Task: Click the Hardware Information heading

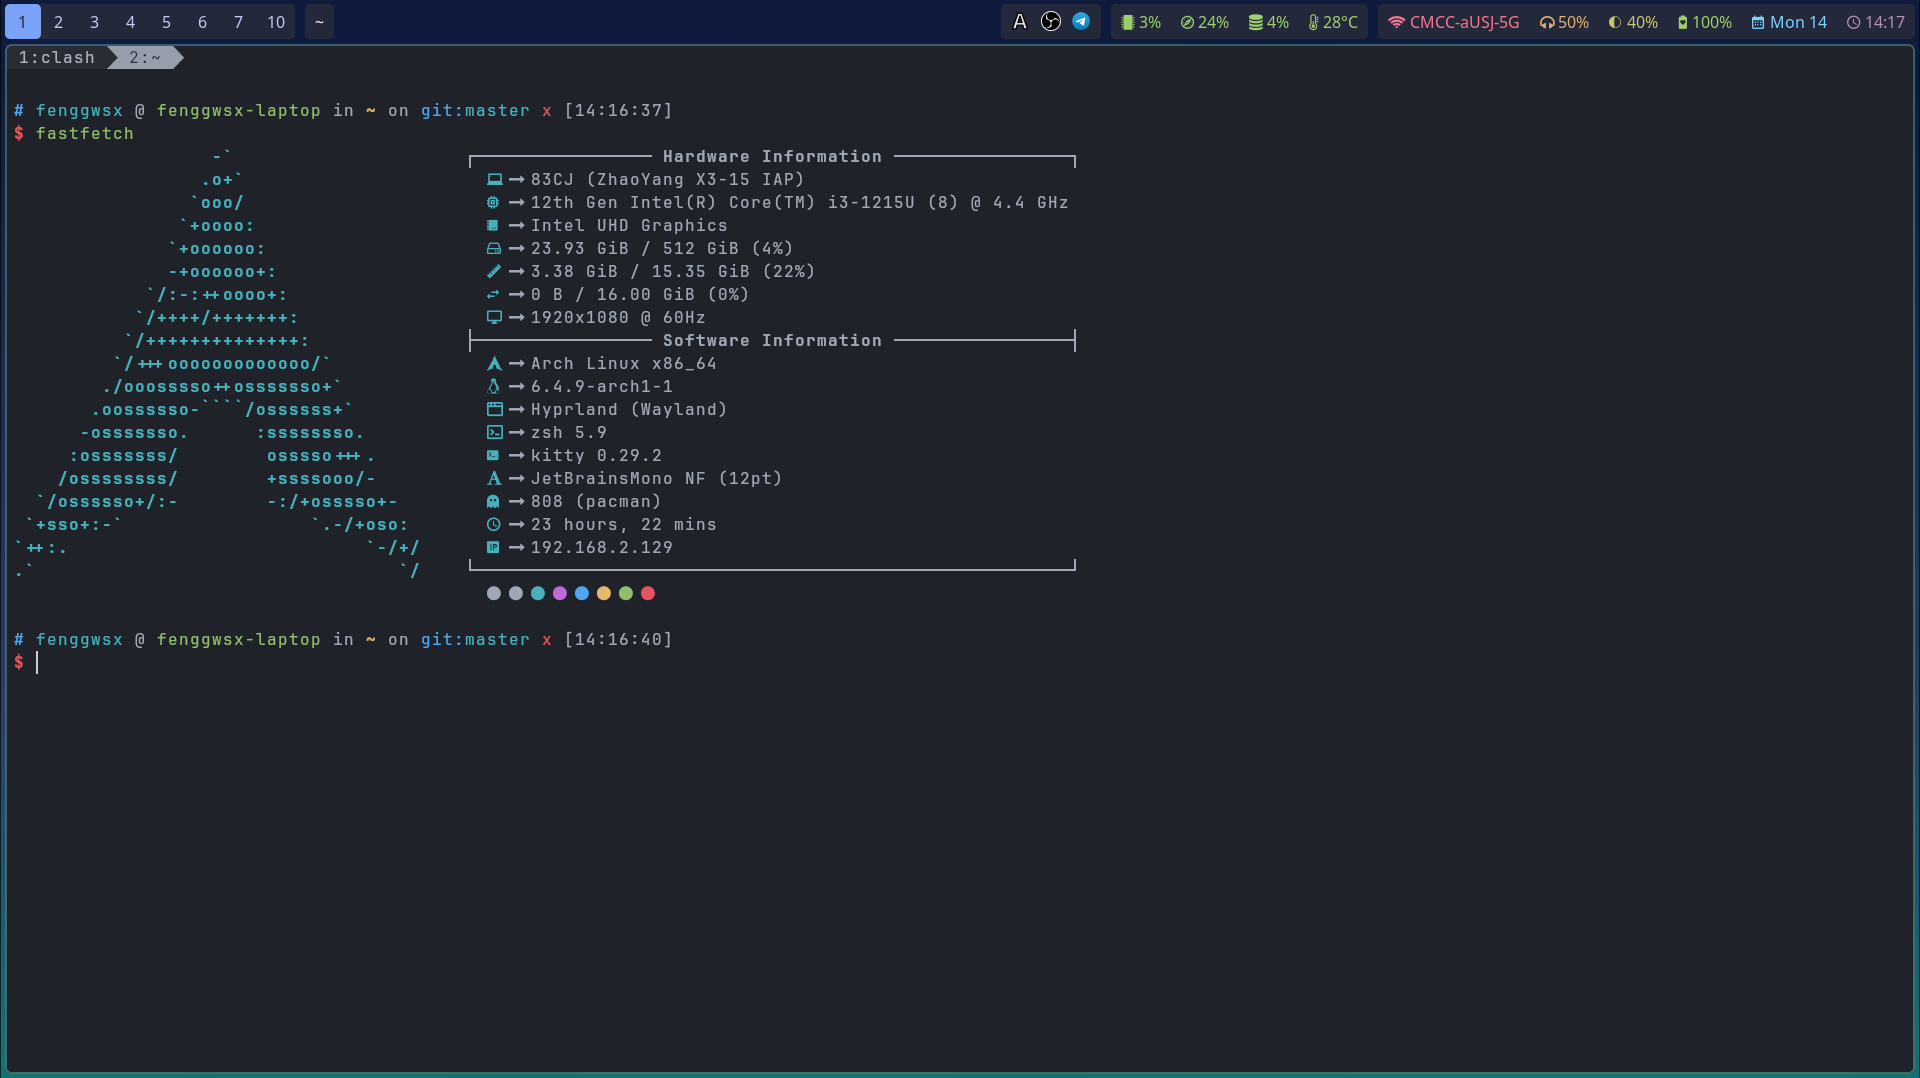Action: pos(772,157)
